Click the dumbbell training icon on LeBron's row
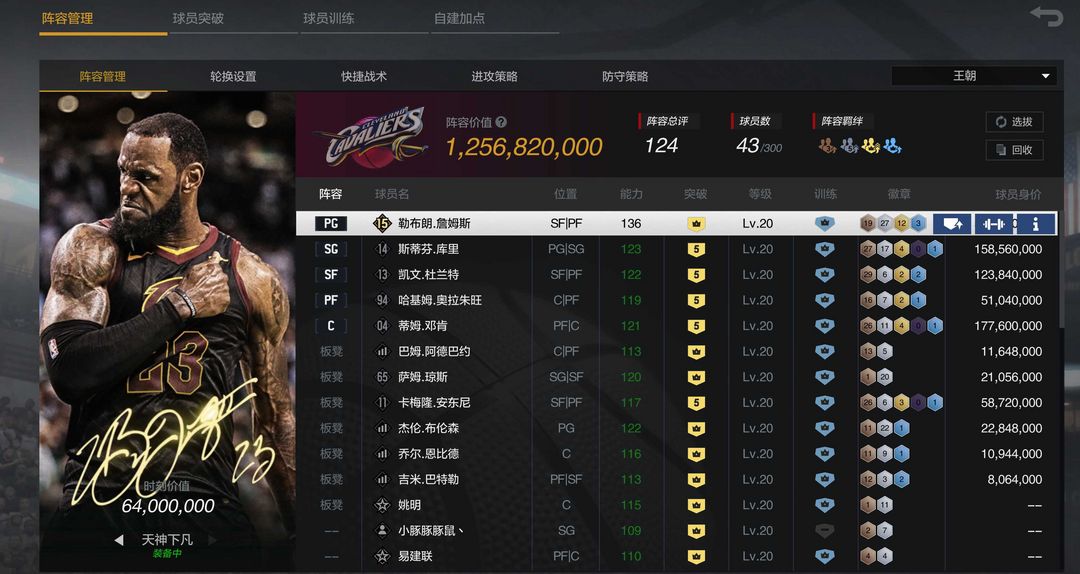 click(994, 224)
